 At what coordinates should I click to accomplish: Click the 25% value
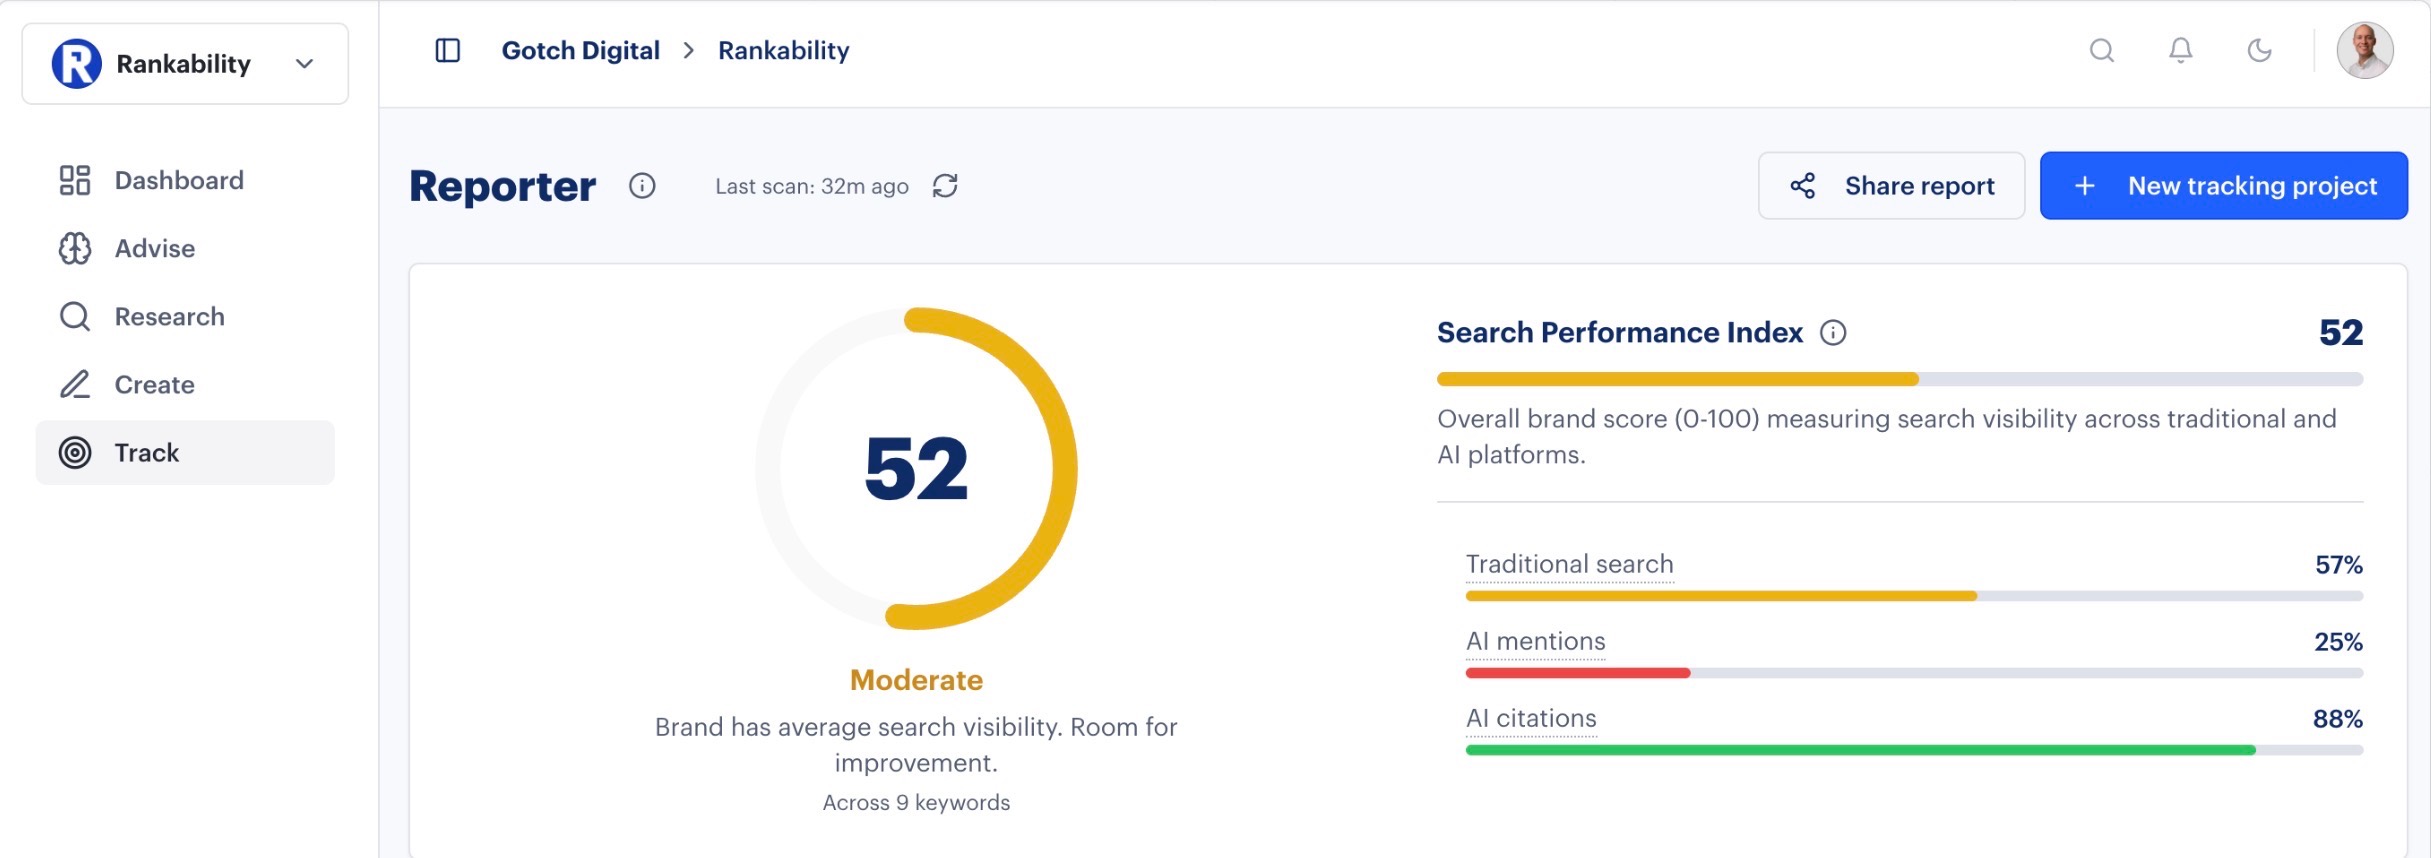[2339, 642]
